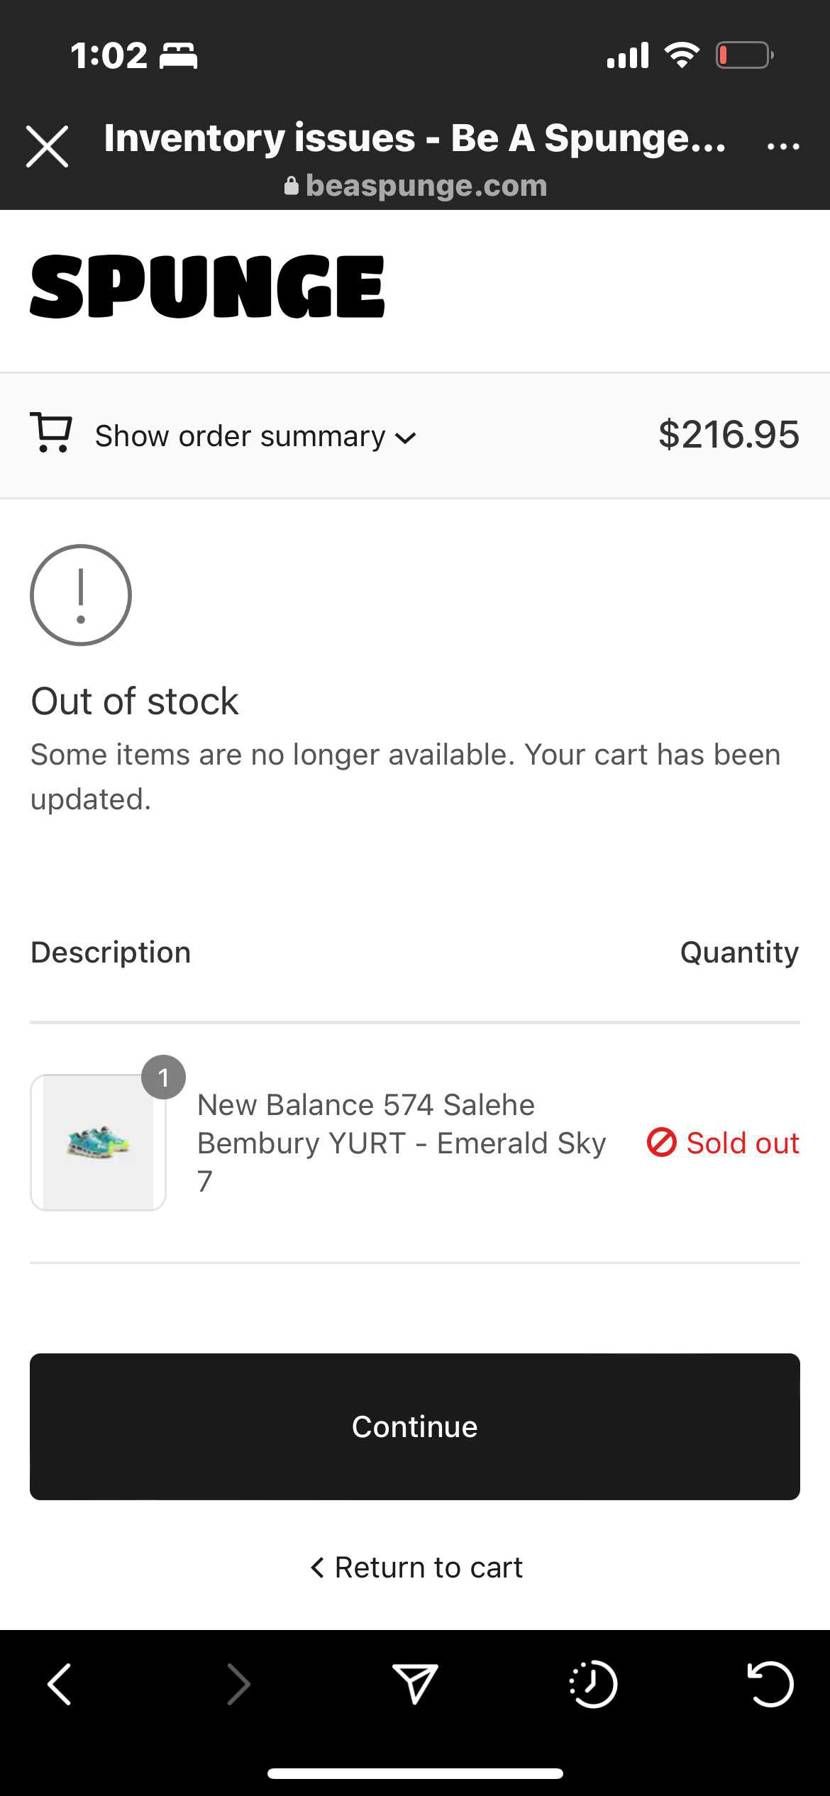Open the three-dot more options menu

pos(783,146)
